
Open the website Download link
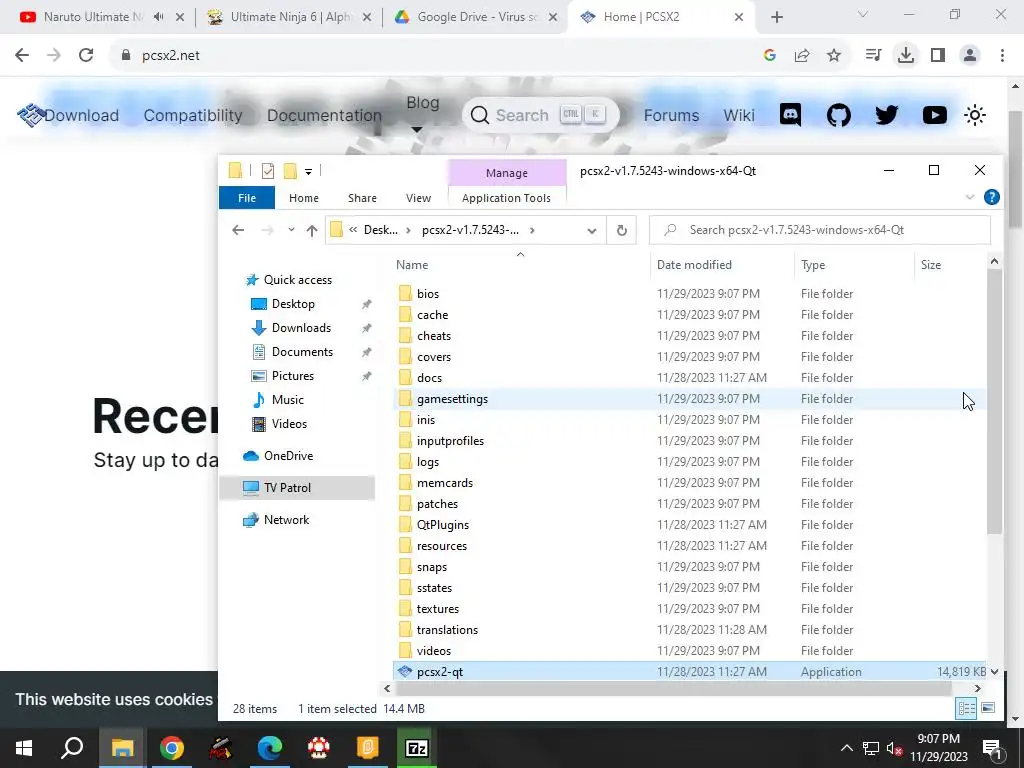pos(82,116)
